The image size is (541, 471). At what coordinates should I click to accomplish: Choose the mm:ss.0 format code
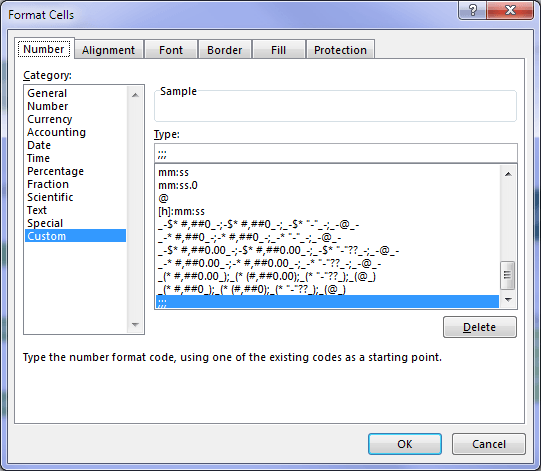point(178,185)
